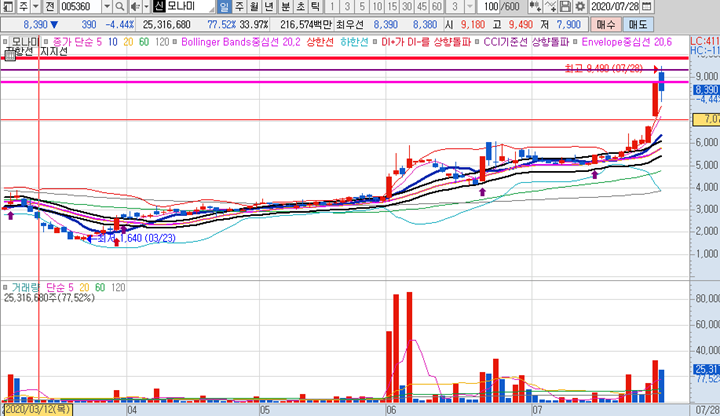Click the Bollinger Bands중심선 20,2 legend
Screen dimensions: 720x416
241,42
